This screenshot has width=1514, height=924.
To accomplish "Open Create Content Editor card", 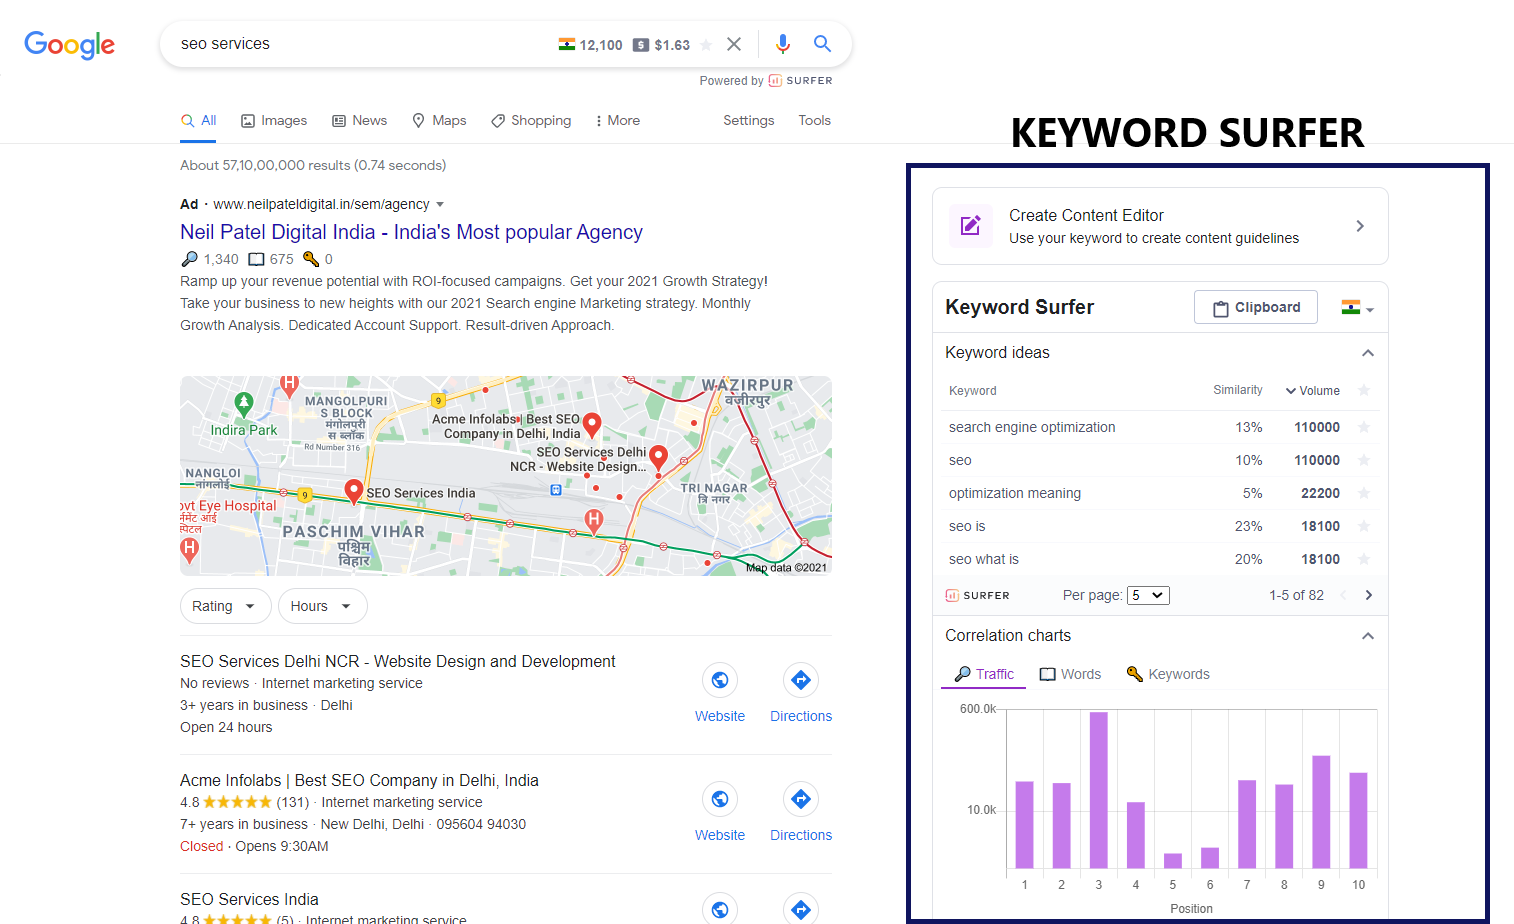I will tap(1160, 226).
